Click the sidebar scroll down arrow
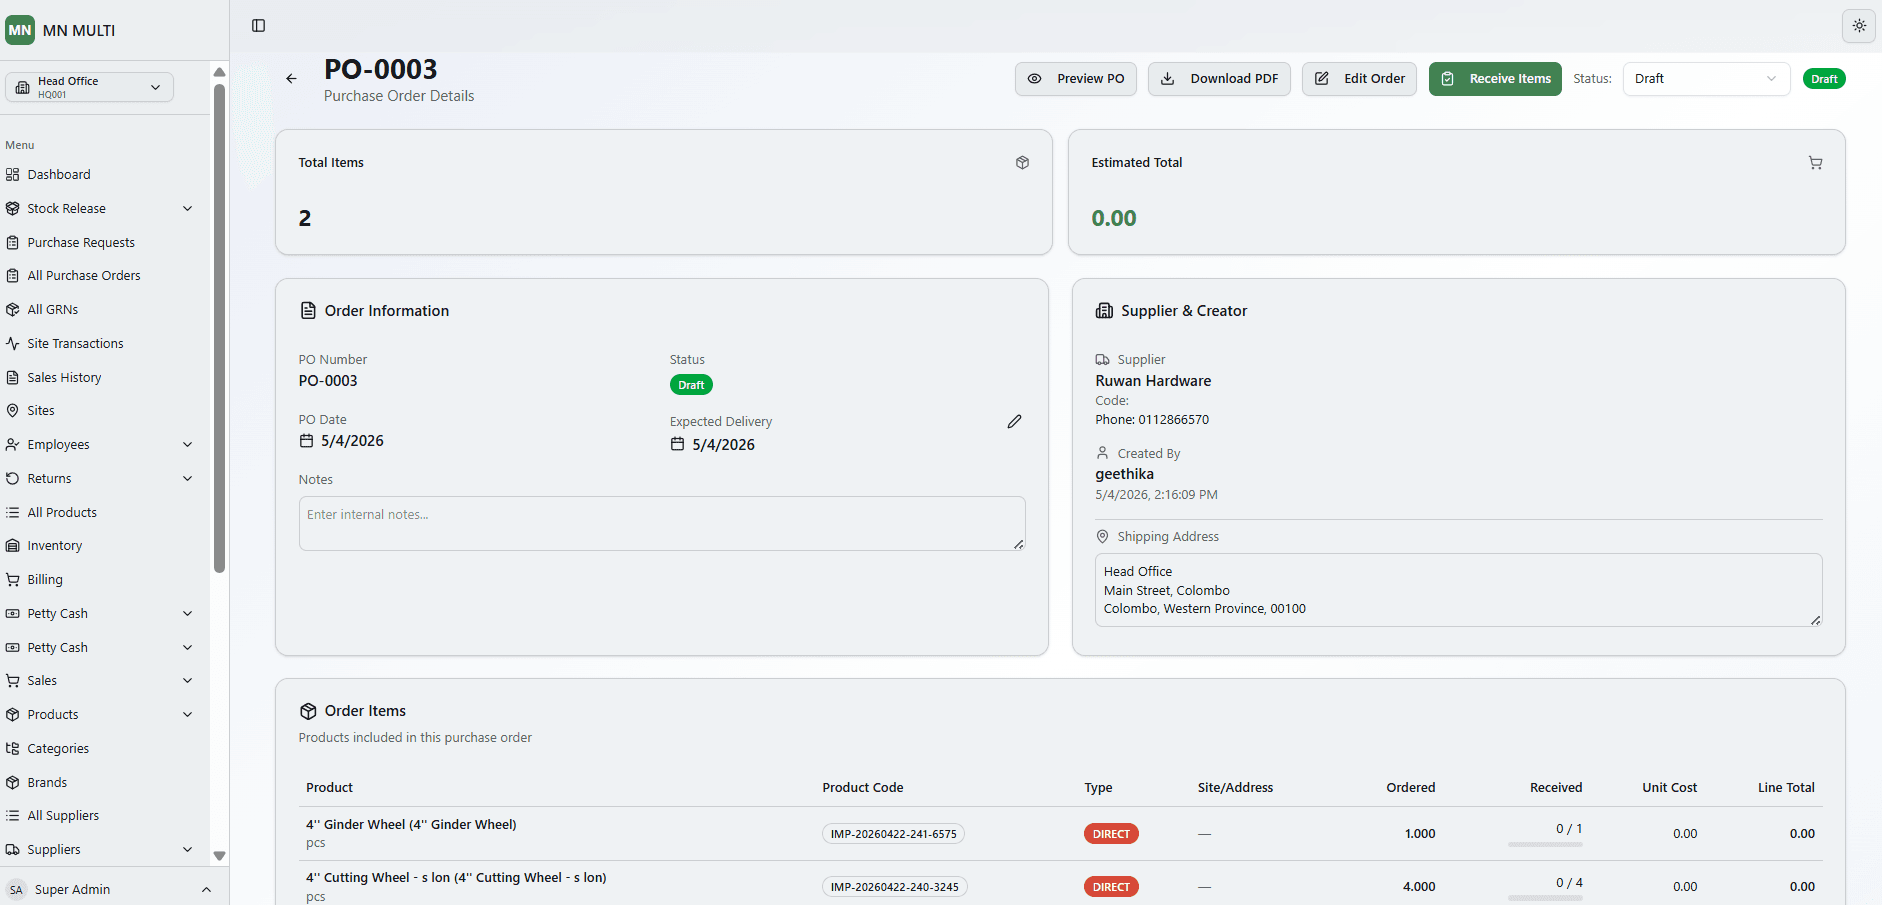The height and width of the screenshot is (905, 1882). pos(219,856)
